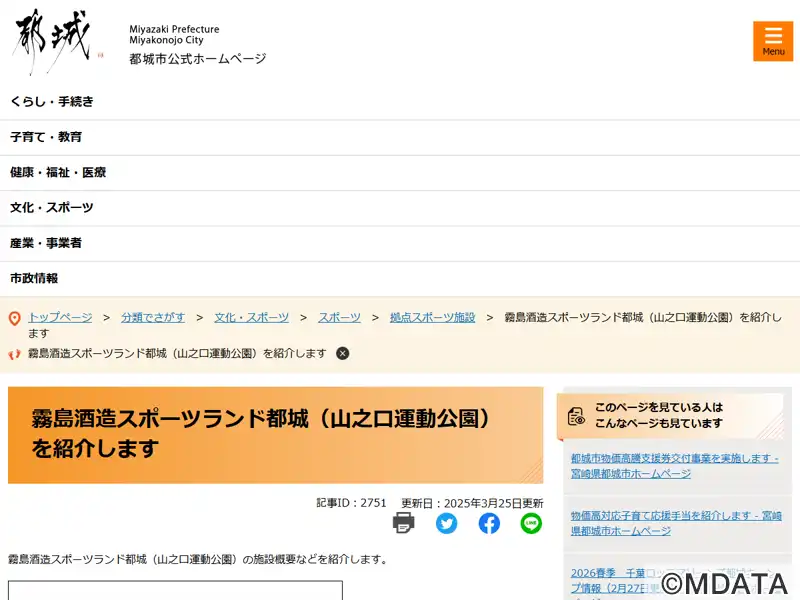Click the document icon in related pages header

[577, 416]
